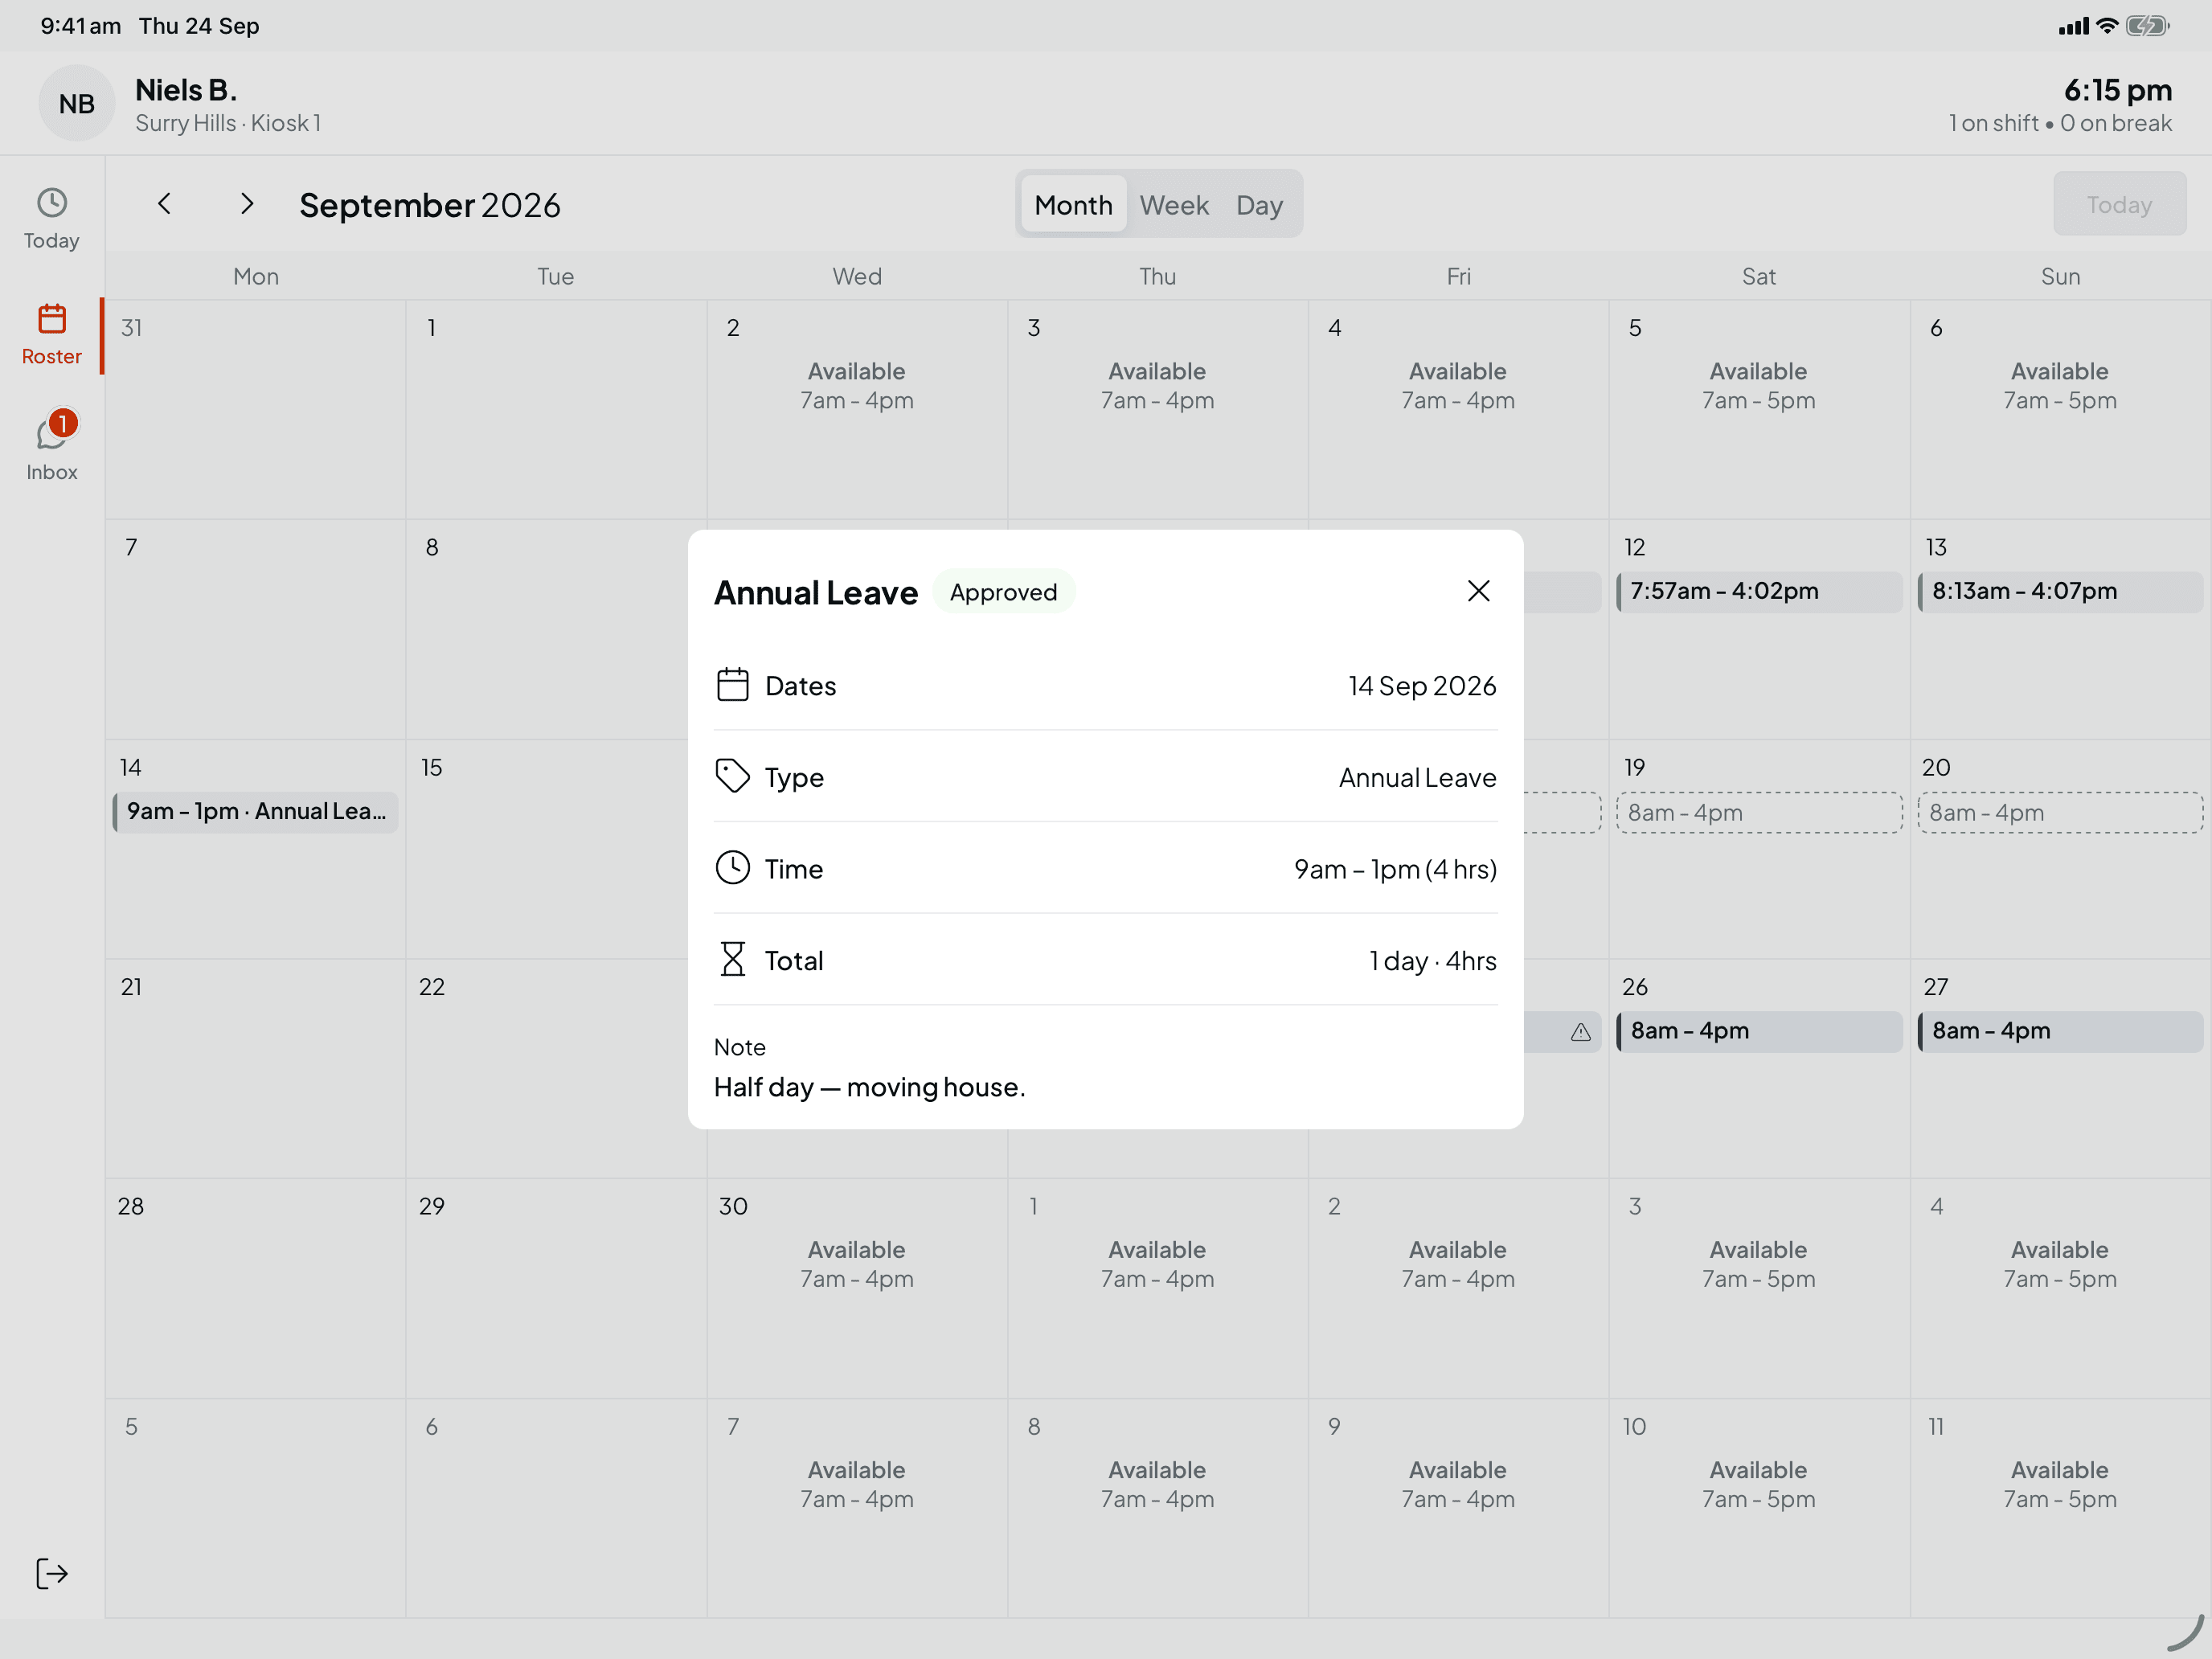Screen dimensions: 2212x1659
Task: Select the Month view segment
Action: point(1073,205)
